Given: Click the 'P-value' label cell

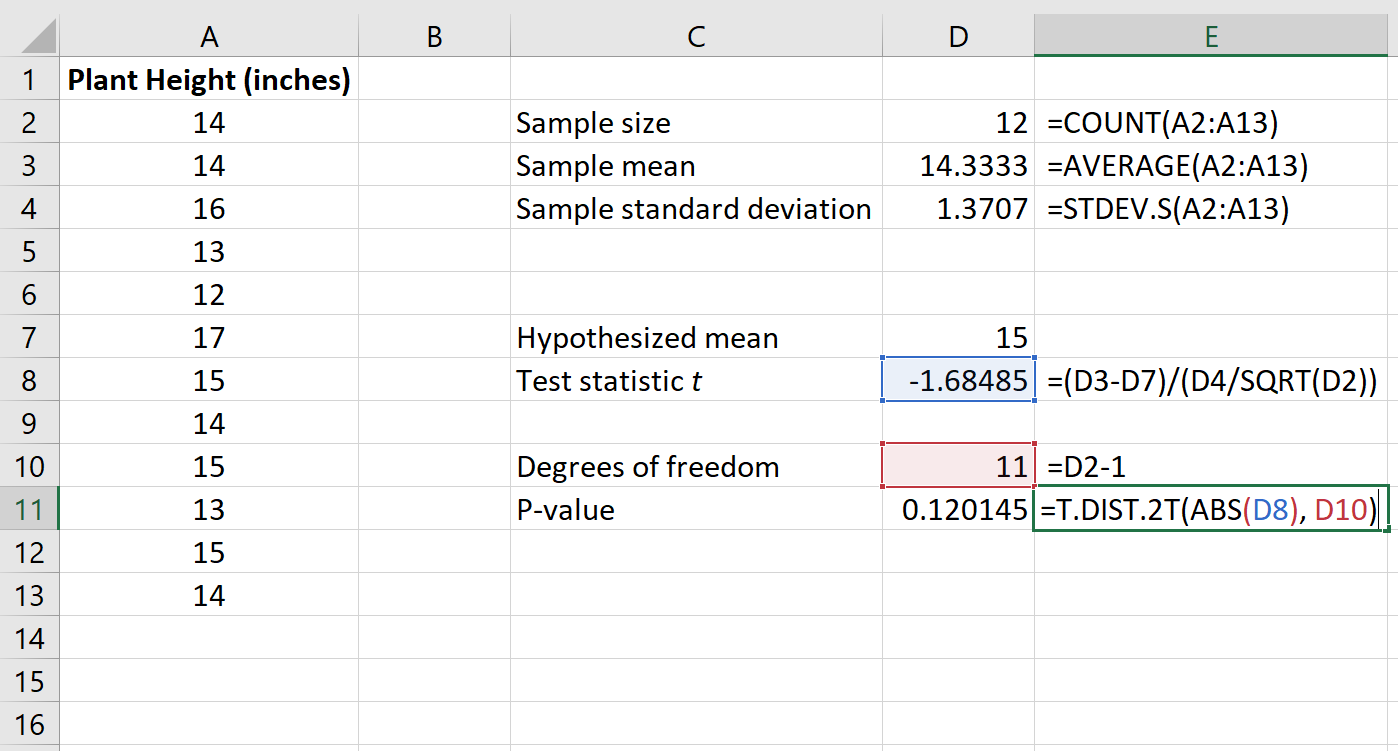Looking at the screenshot, I should click(x=696, y=509).
